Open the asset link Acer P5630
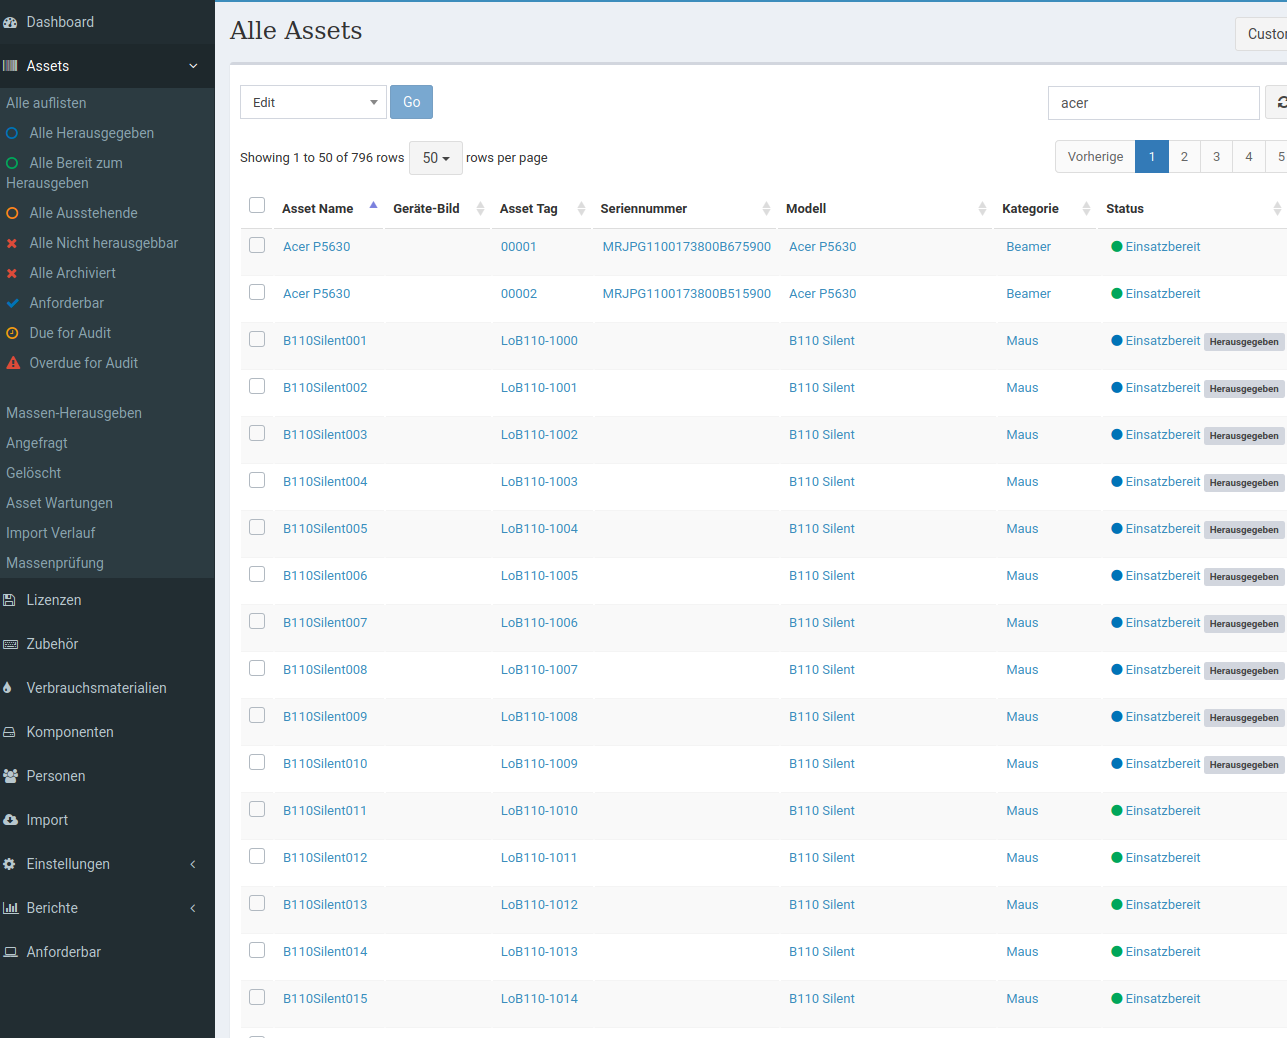The image size is (1287, 1038). [x=316, y=246]
